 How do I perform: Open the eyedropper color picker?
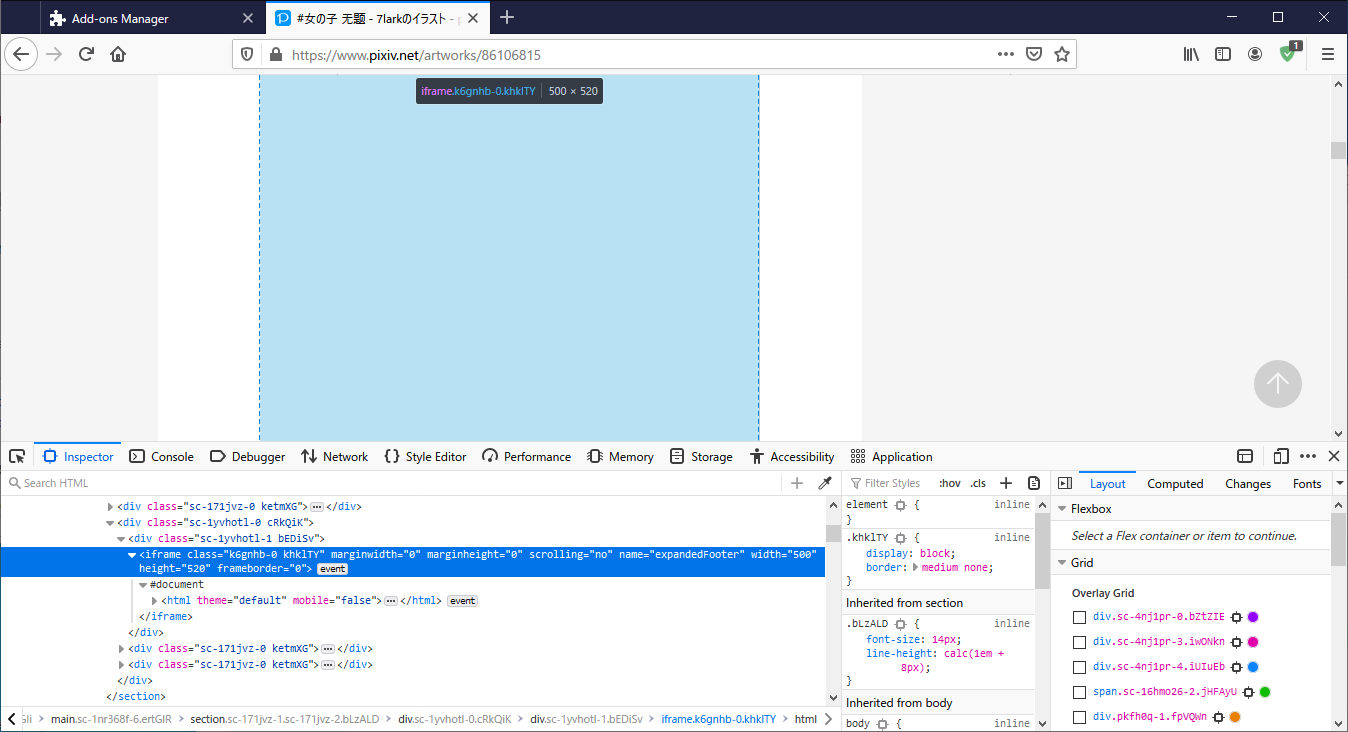[x=825, y=483]
